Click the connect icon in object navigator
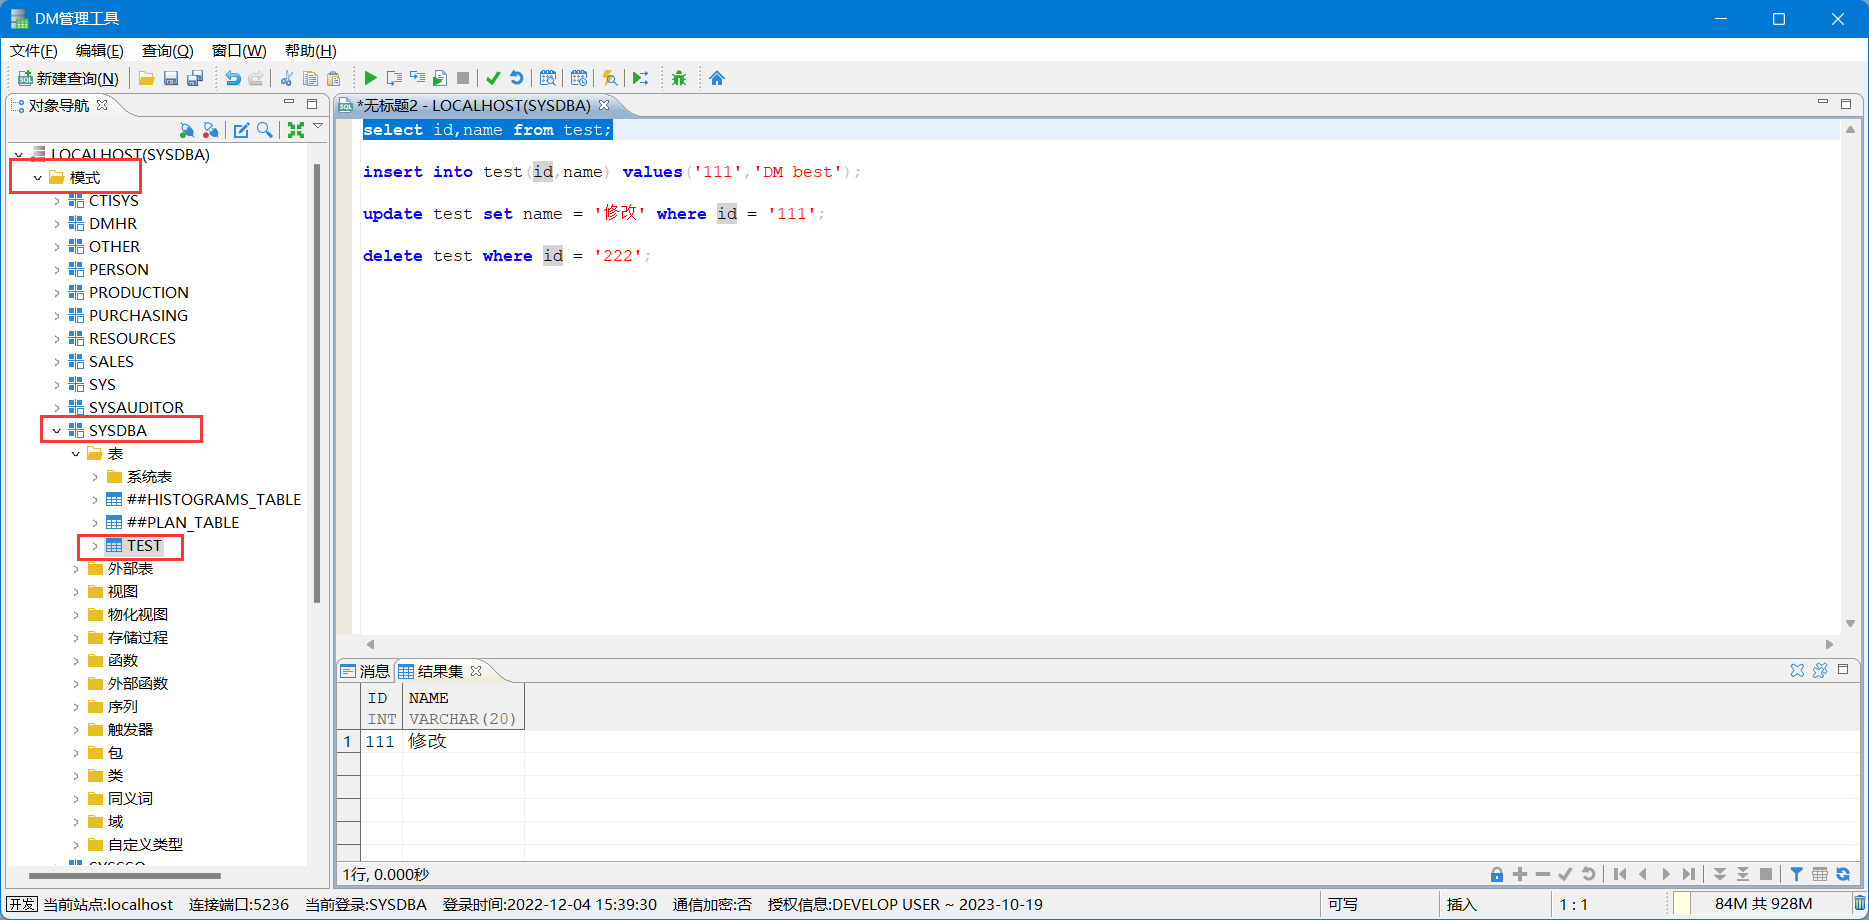 (186, 130)
